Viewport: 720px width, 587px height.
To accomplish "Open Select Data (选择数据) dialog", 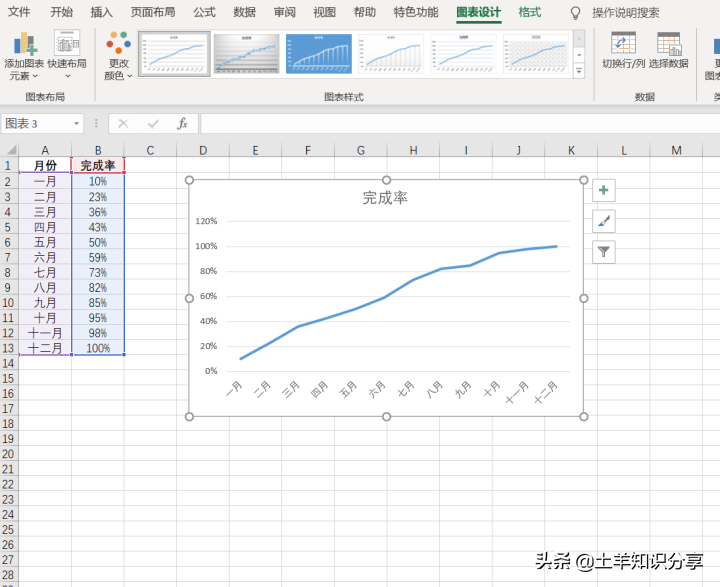I will (x=669, y=51).
